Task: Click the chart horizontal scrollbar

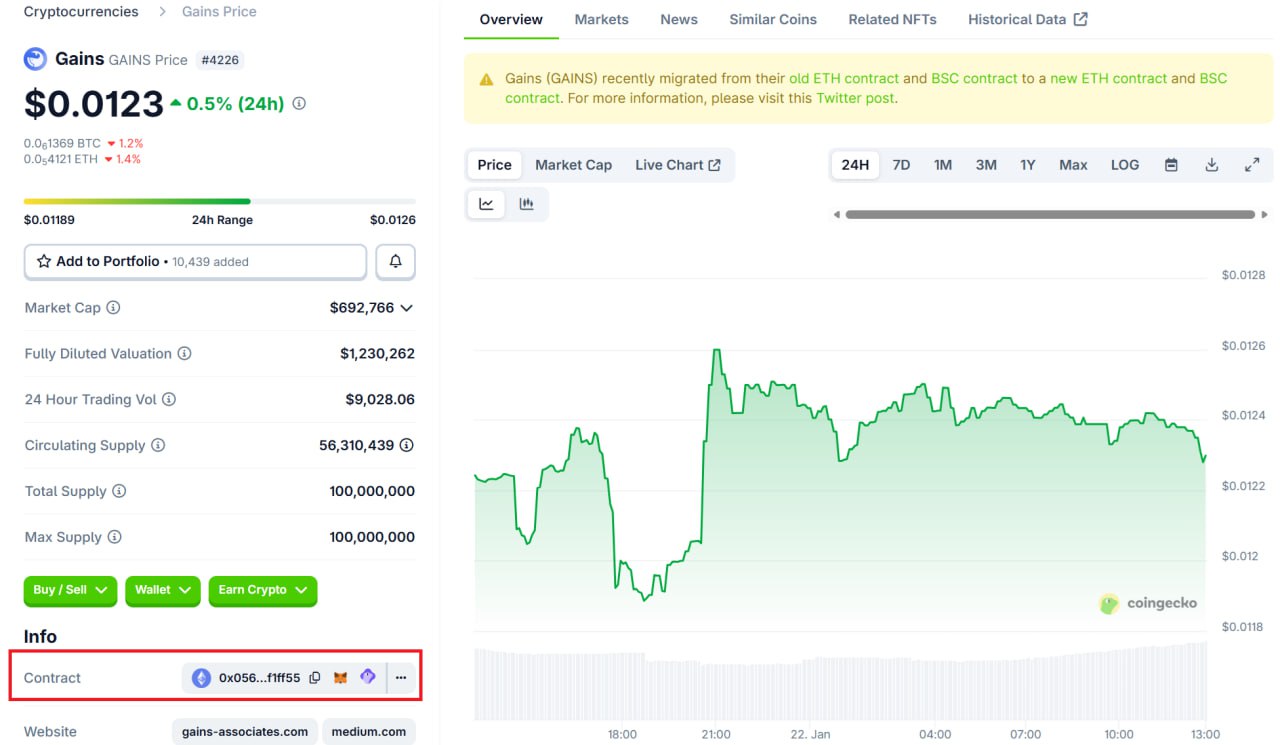Action: click(x=1049, y=214)
